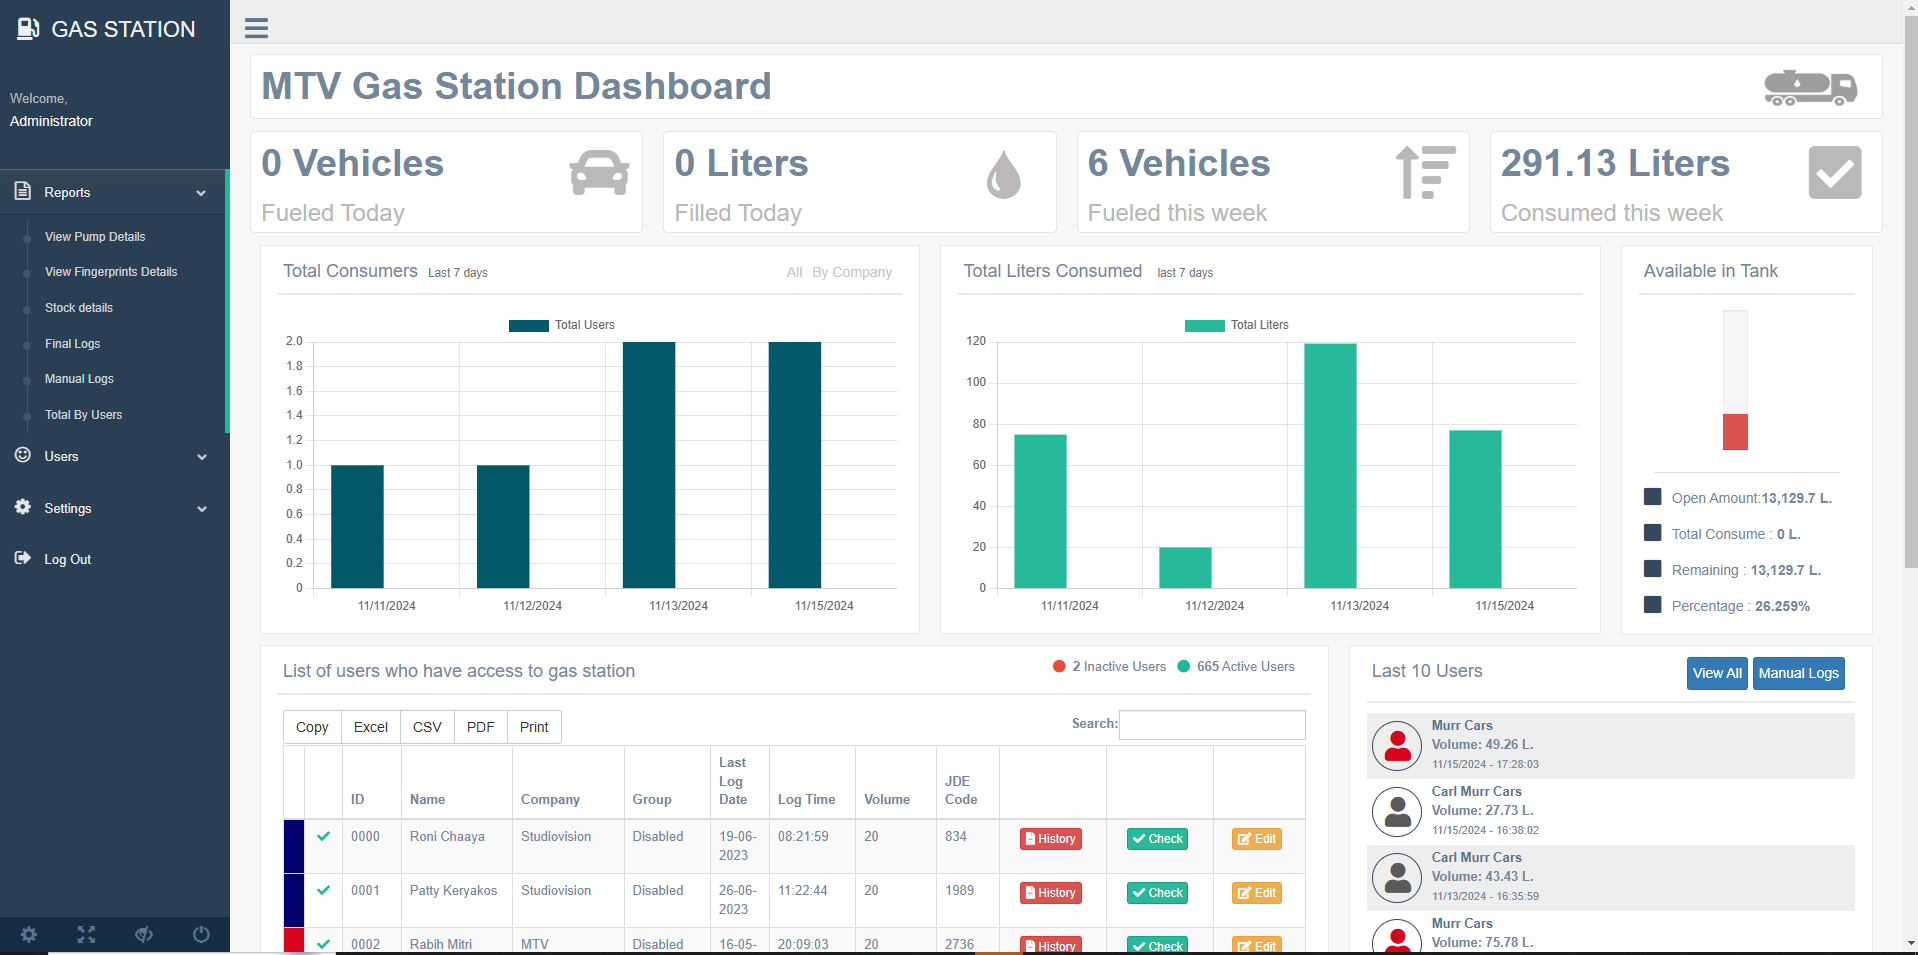Click History button for Roni Chaaya

(x=1050, y=839)
